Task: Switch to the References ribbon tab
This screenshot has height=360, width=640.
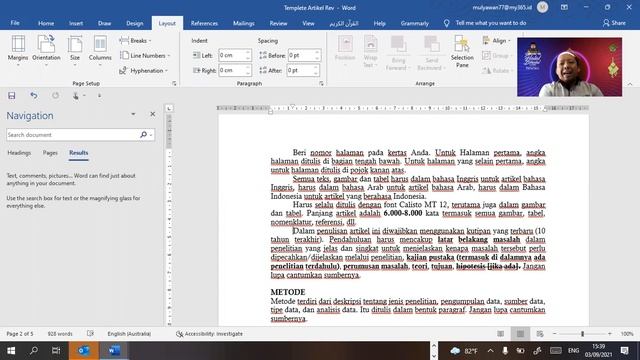Action: [x=204, y=23]
